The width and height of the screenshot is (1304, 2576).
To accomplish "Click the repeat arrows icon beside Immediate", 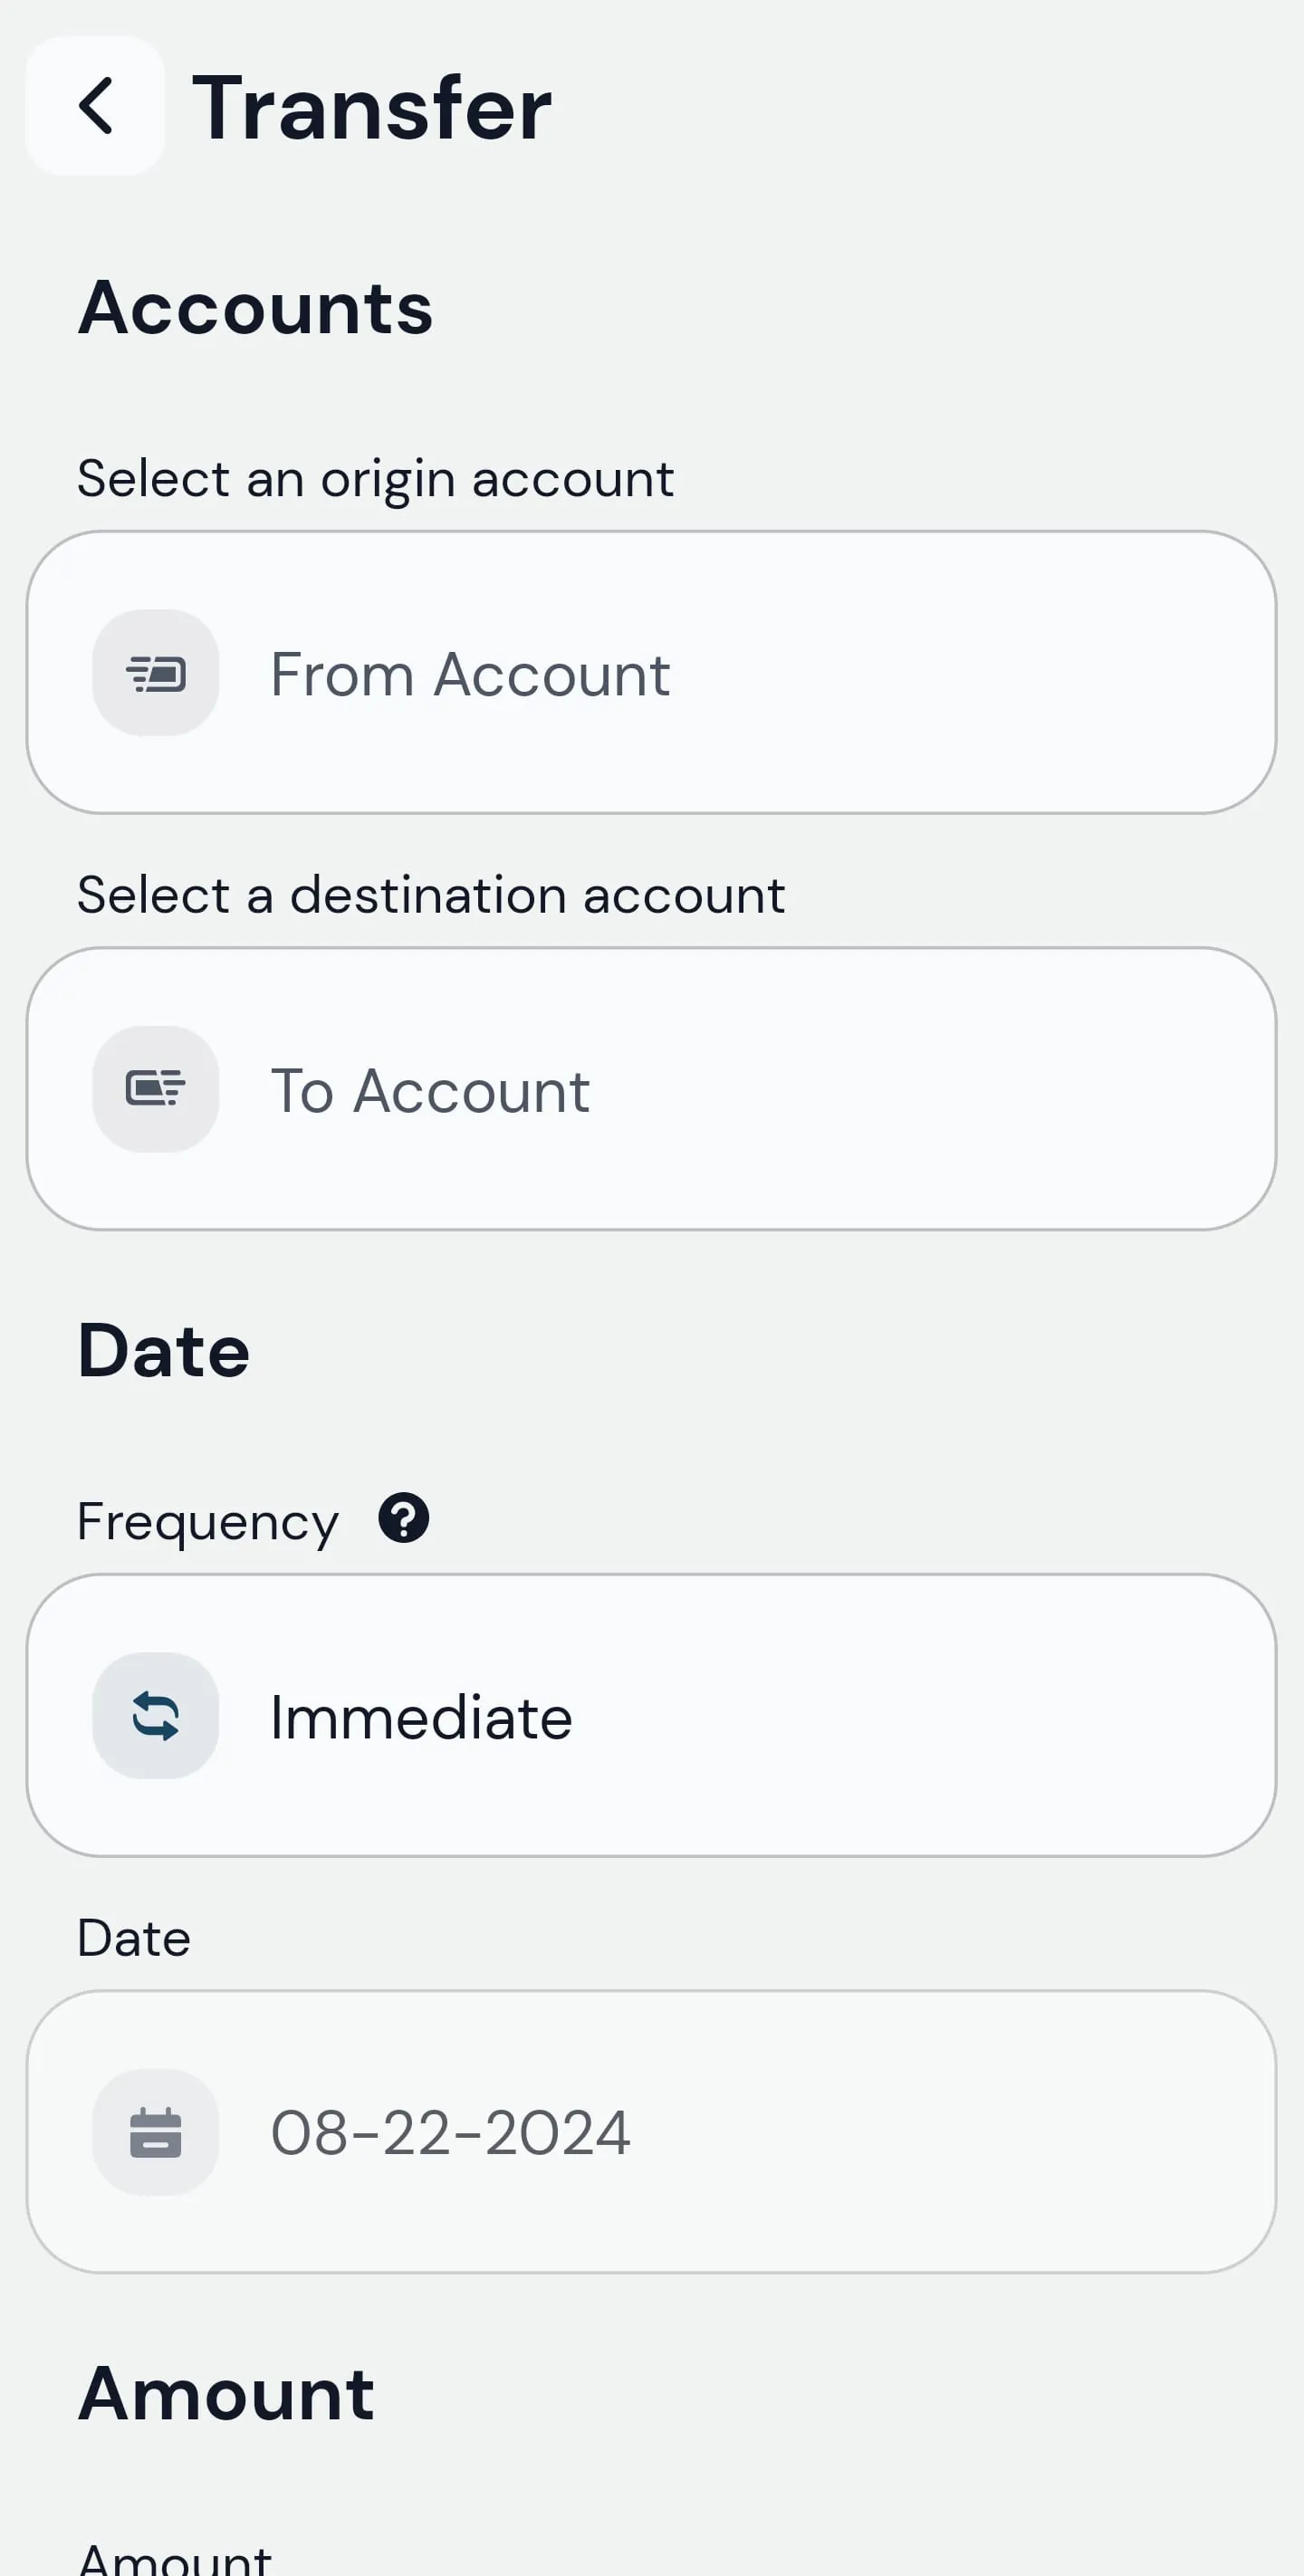I will click(x=156, y=1715).
